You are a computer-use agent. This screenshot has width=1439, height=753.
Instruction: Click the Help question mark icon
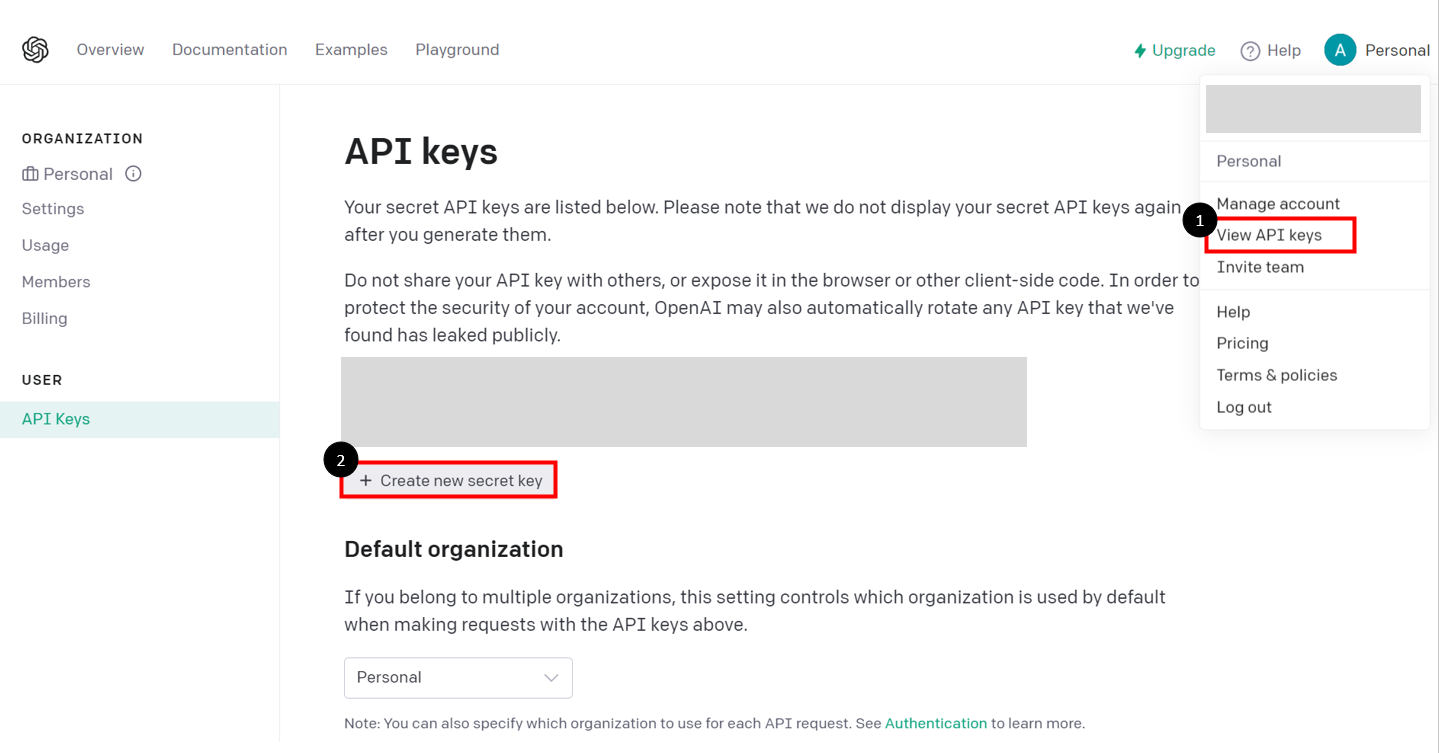click(1250, 51)
